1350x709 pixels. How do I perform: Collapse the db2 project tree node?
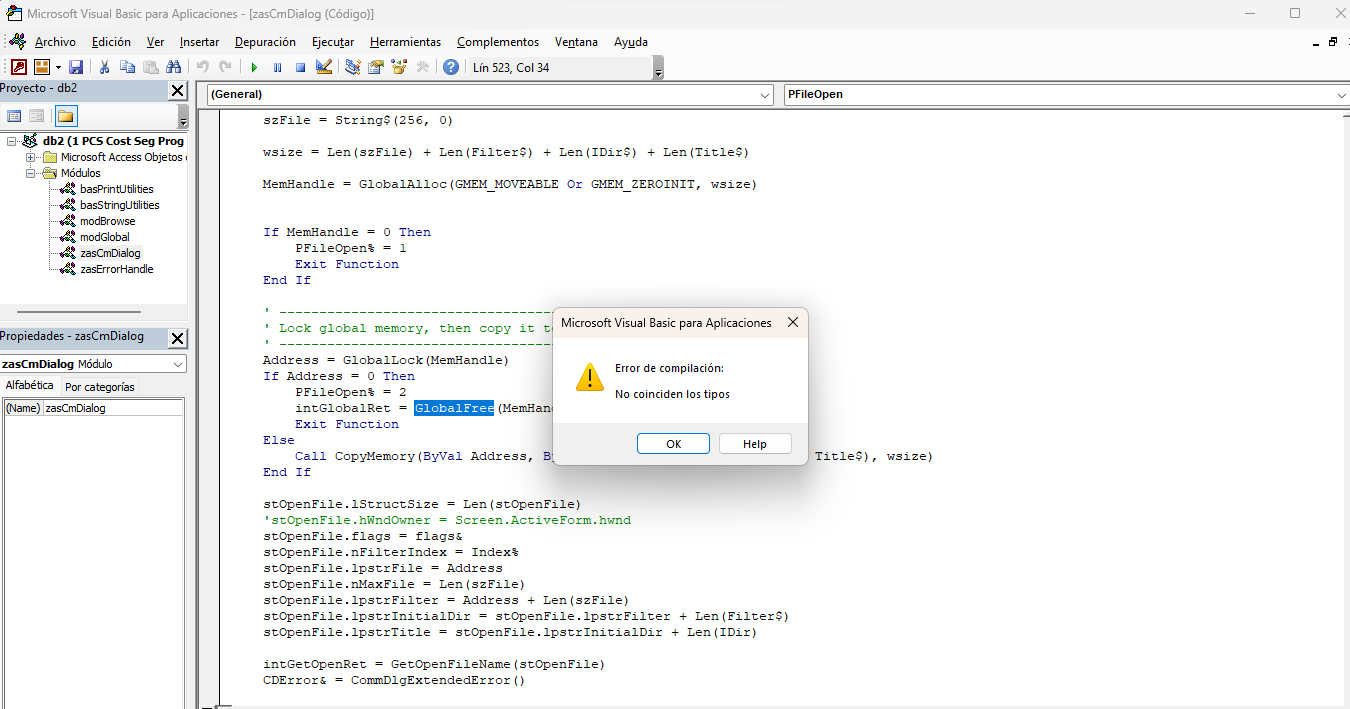(x=12, y=141)
